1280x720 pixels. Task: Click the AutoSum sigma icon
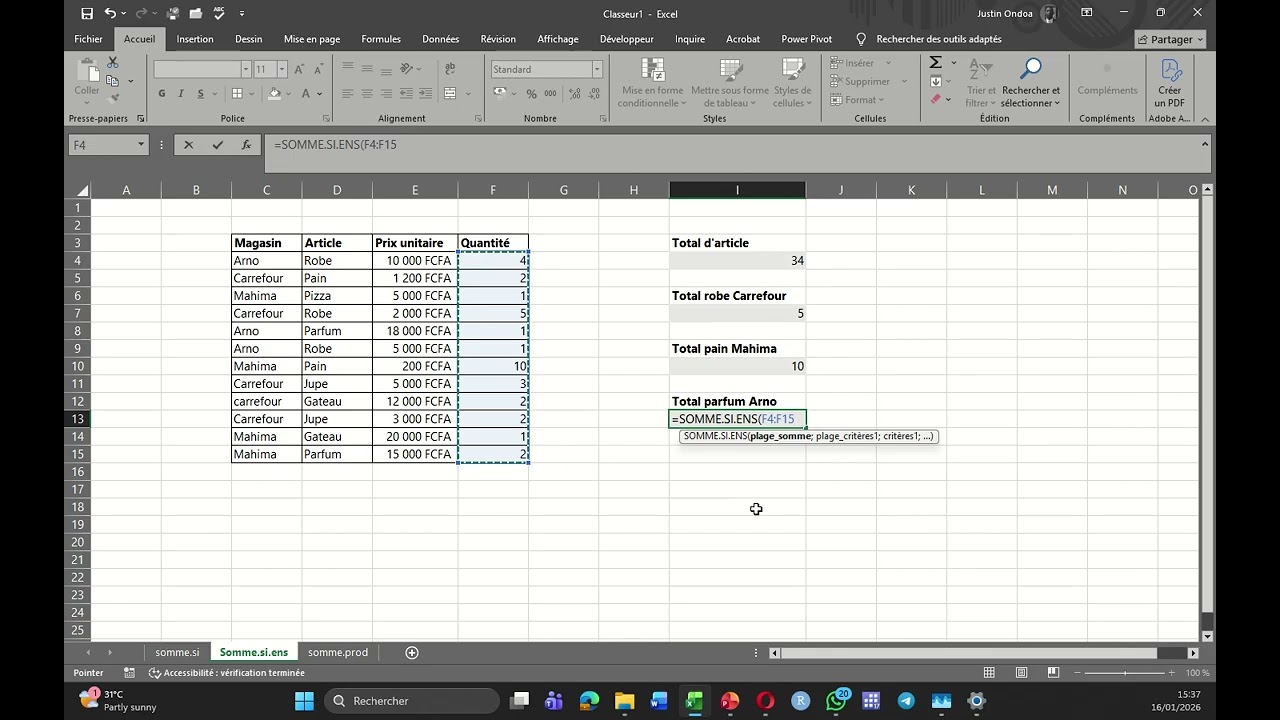(935, 63)
